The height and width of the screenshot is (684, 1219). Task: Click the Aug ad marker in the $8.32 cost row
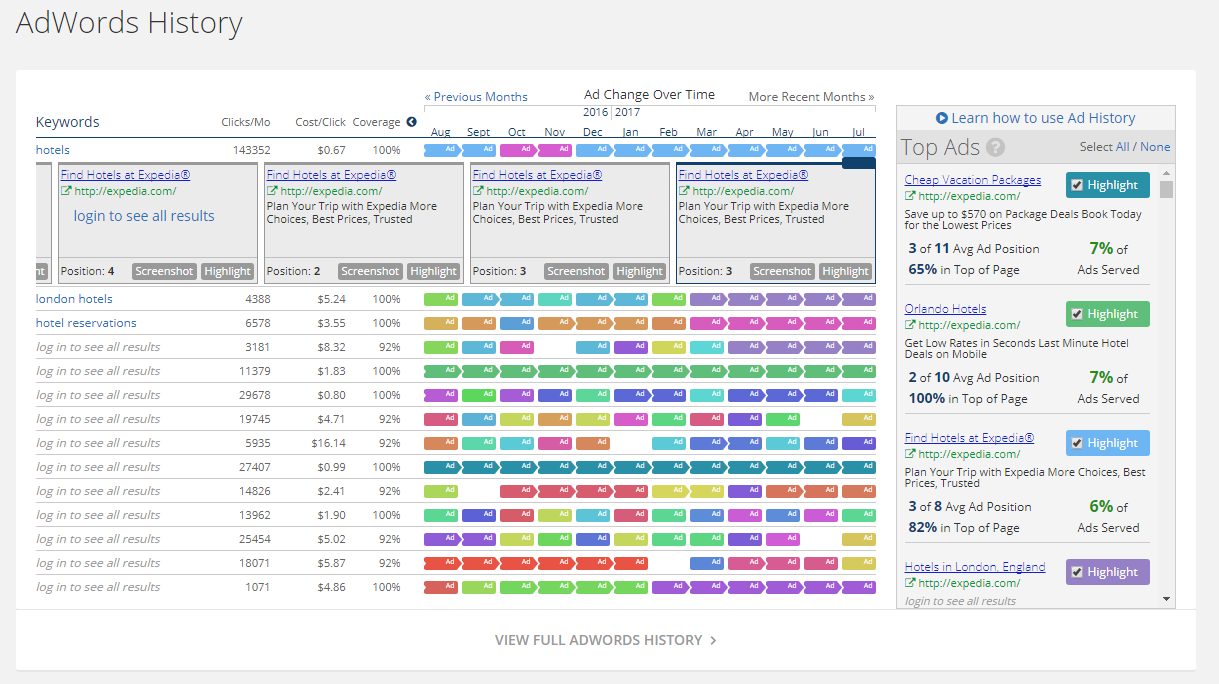coord(441,347)
